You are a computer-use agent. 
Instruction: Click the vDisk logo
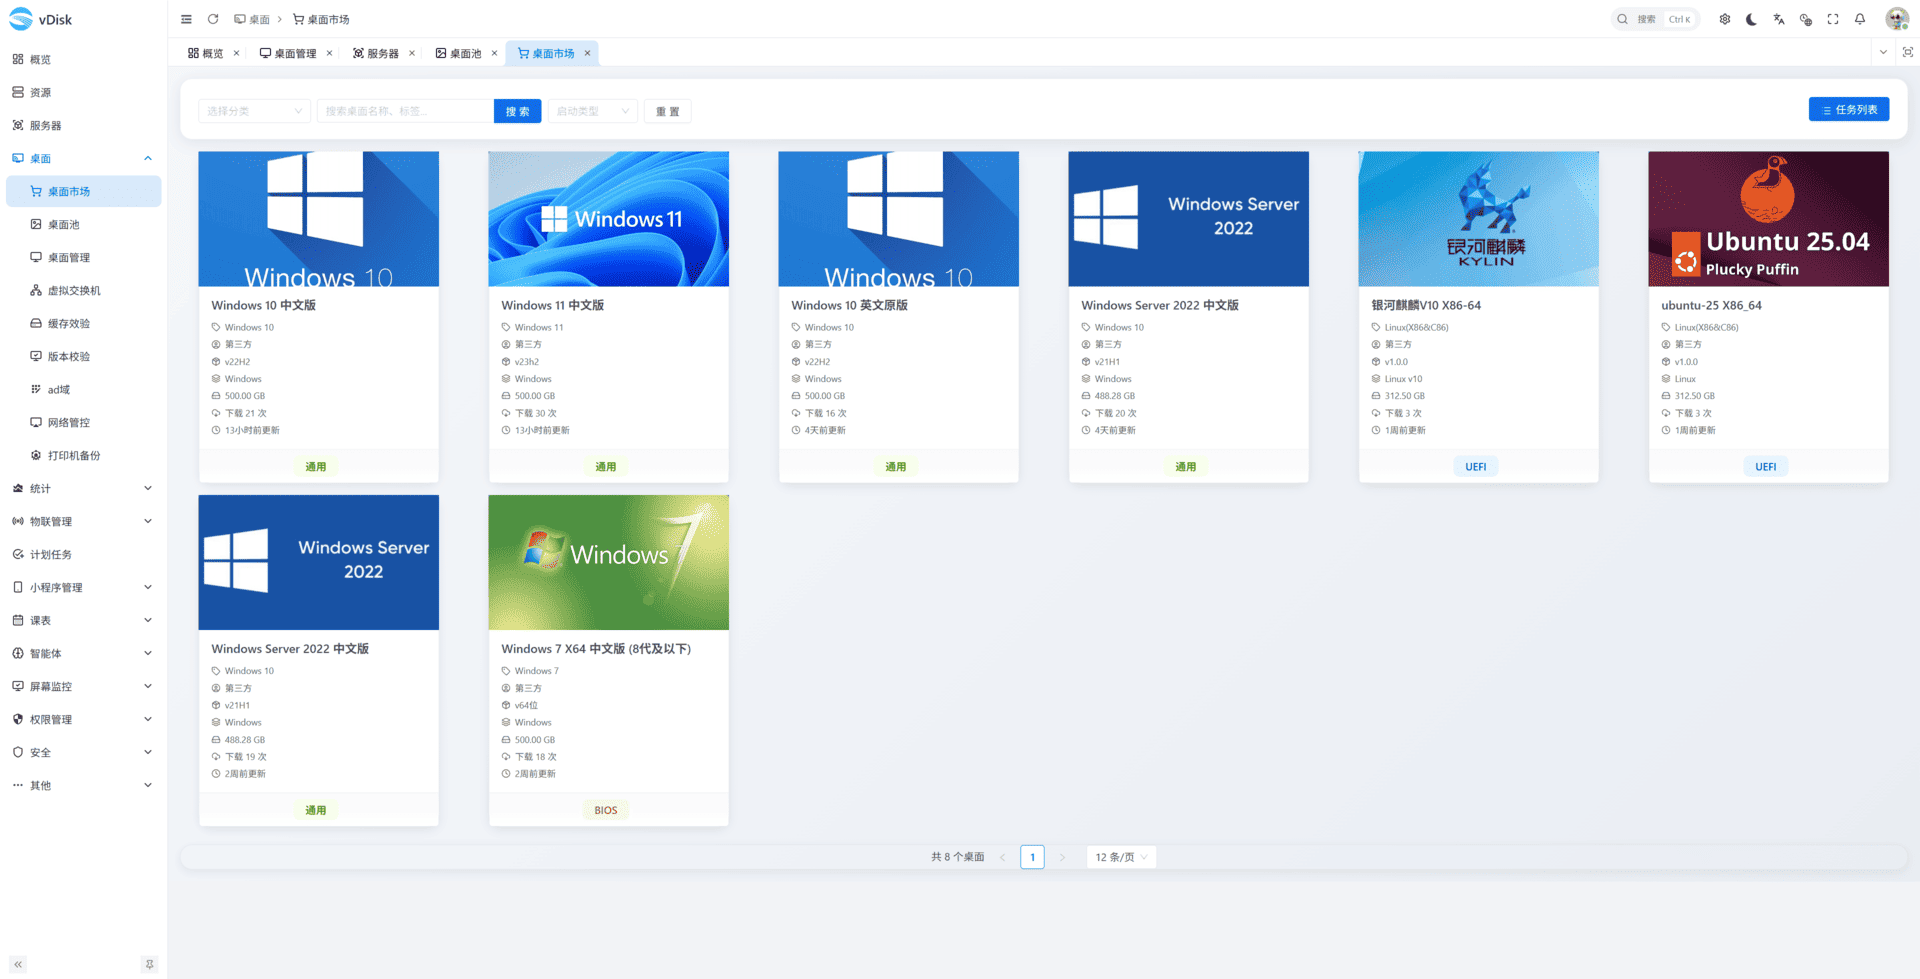click(40, 19)
